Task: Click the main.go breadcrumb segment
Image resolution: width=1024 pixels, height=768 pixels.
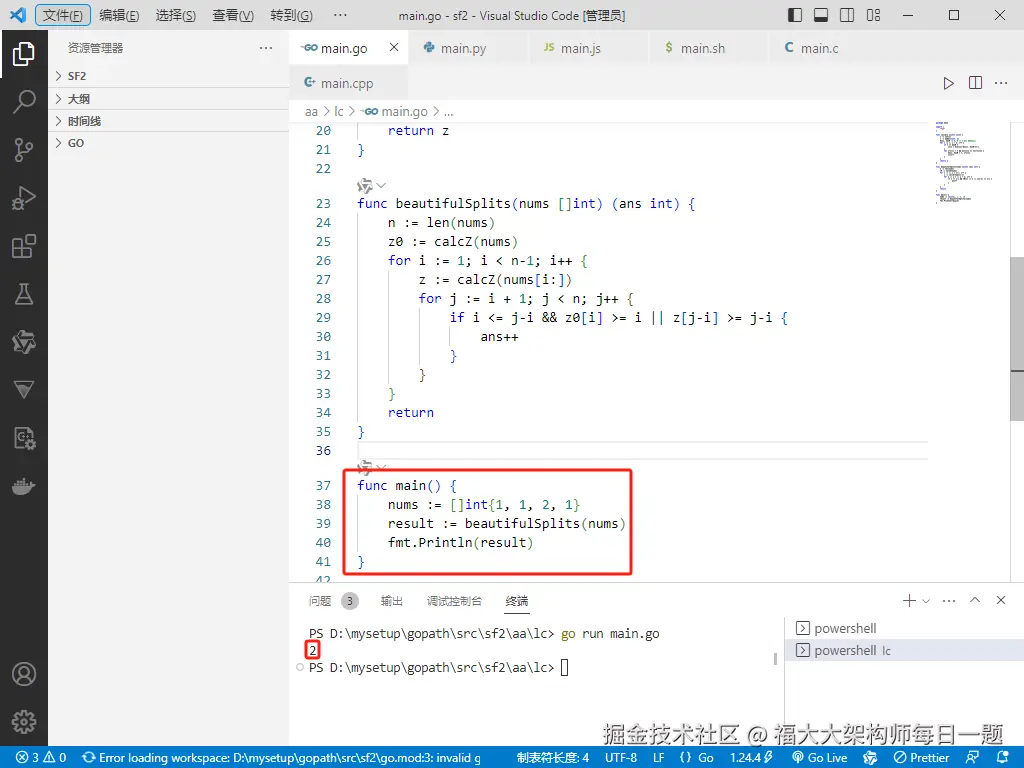Action: 396,112
